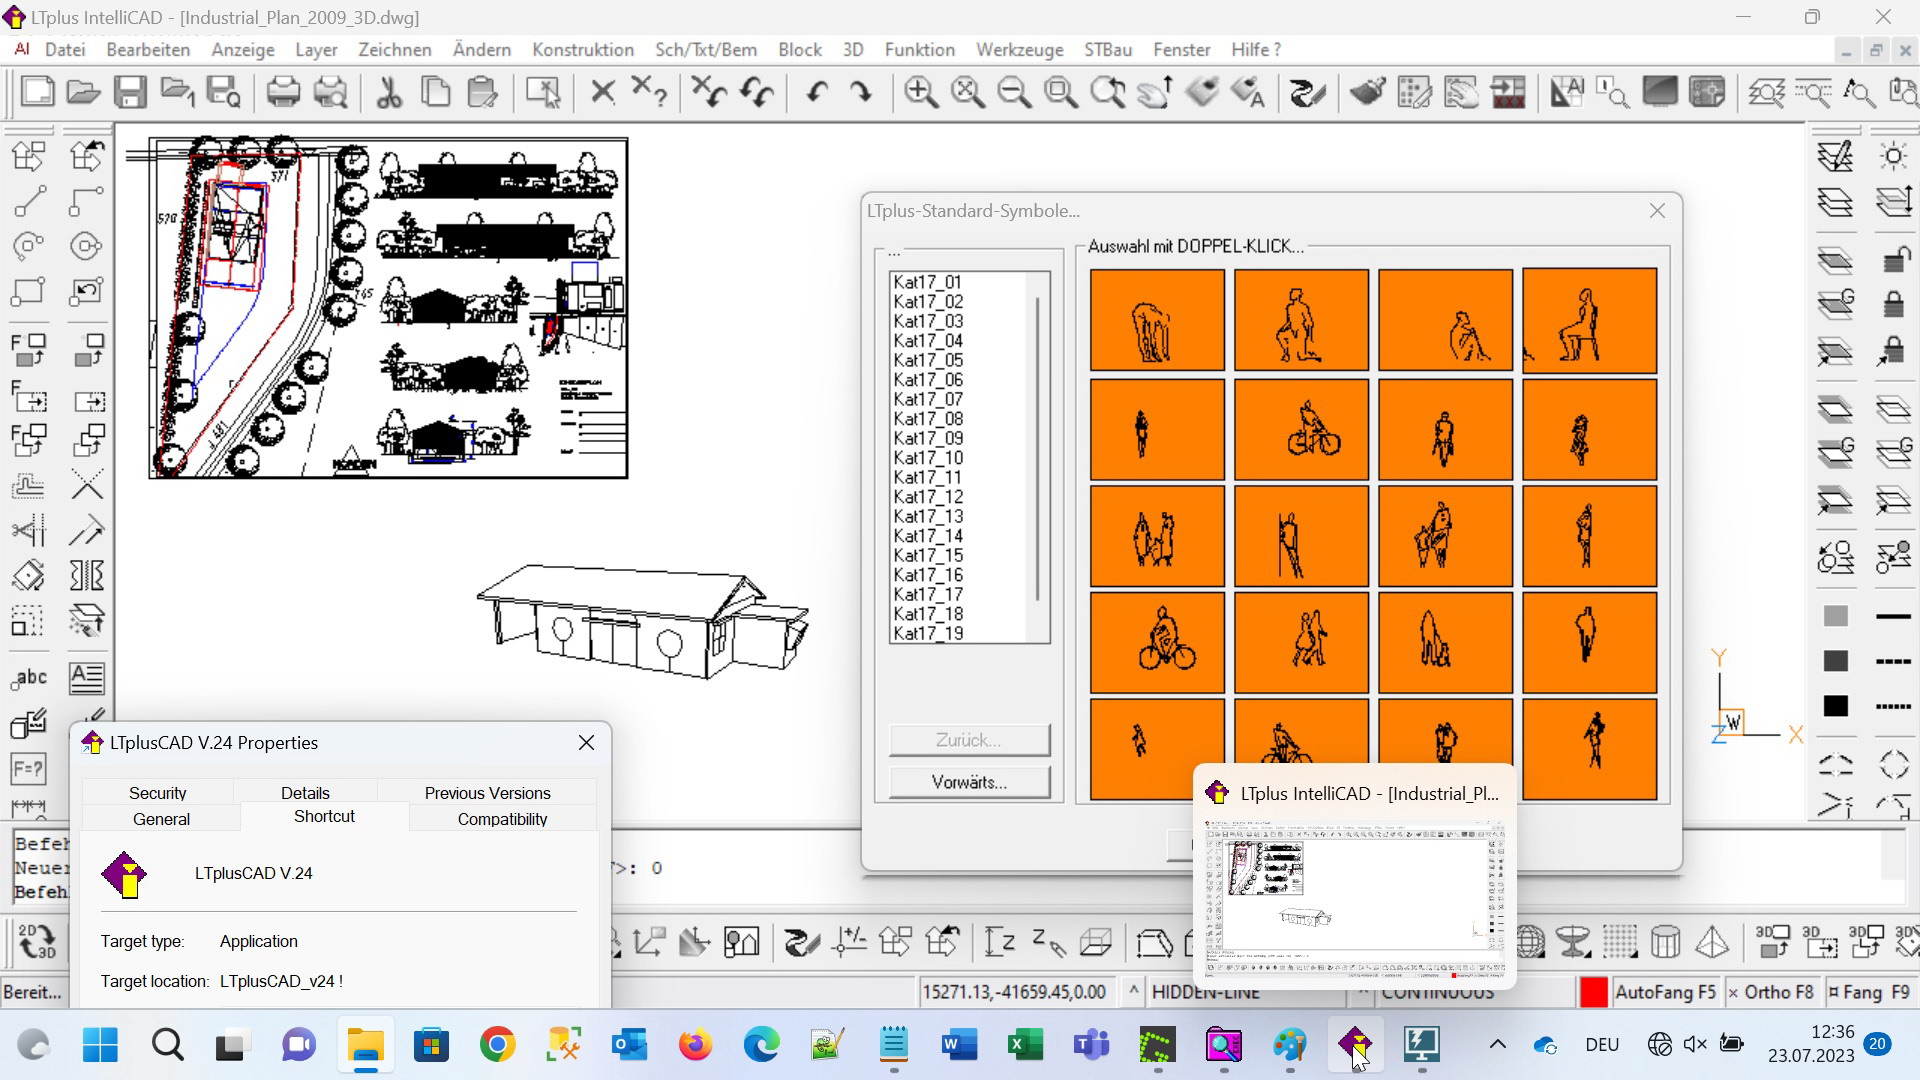
Task: Open file via the folder toolbar icon
Action: 83,92
